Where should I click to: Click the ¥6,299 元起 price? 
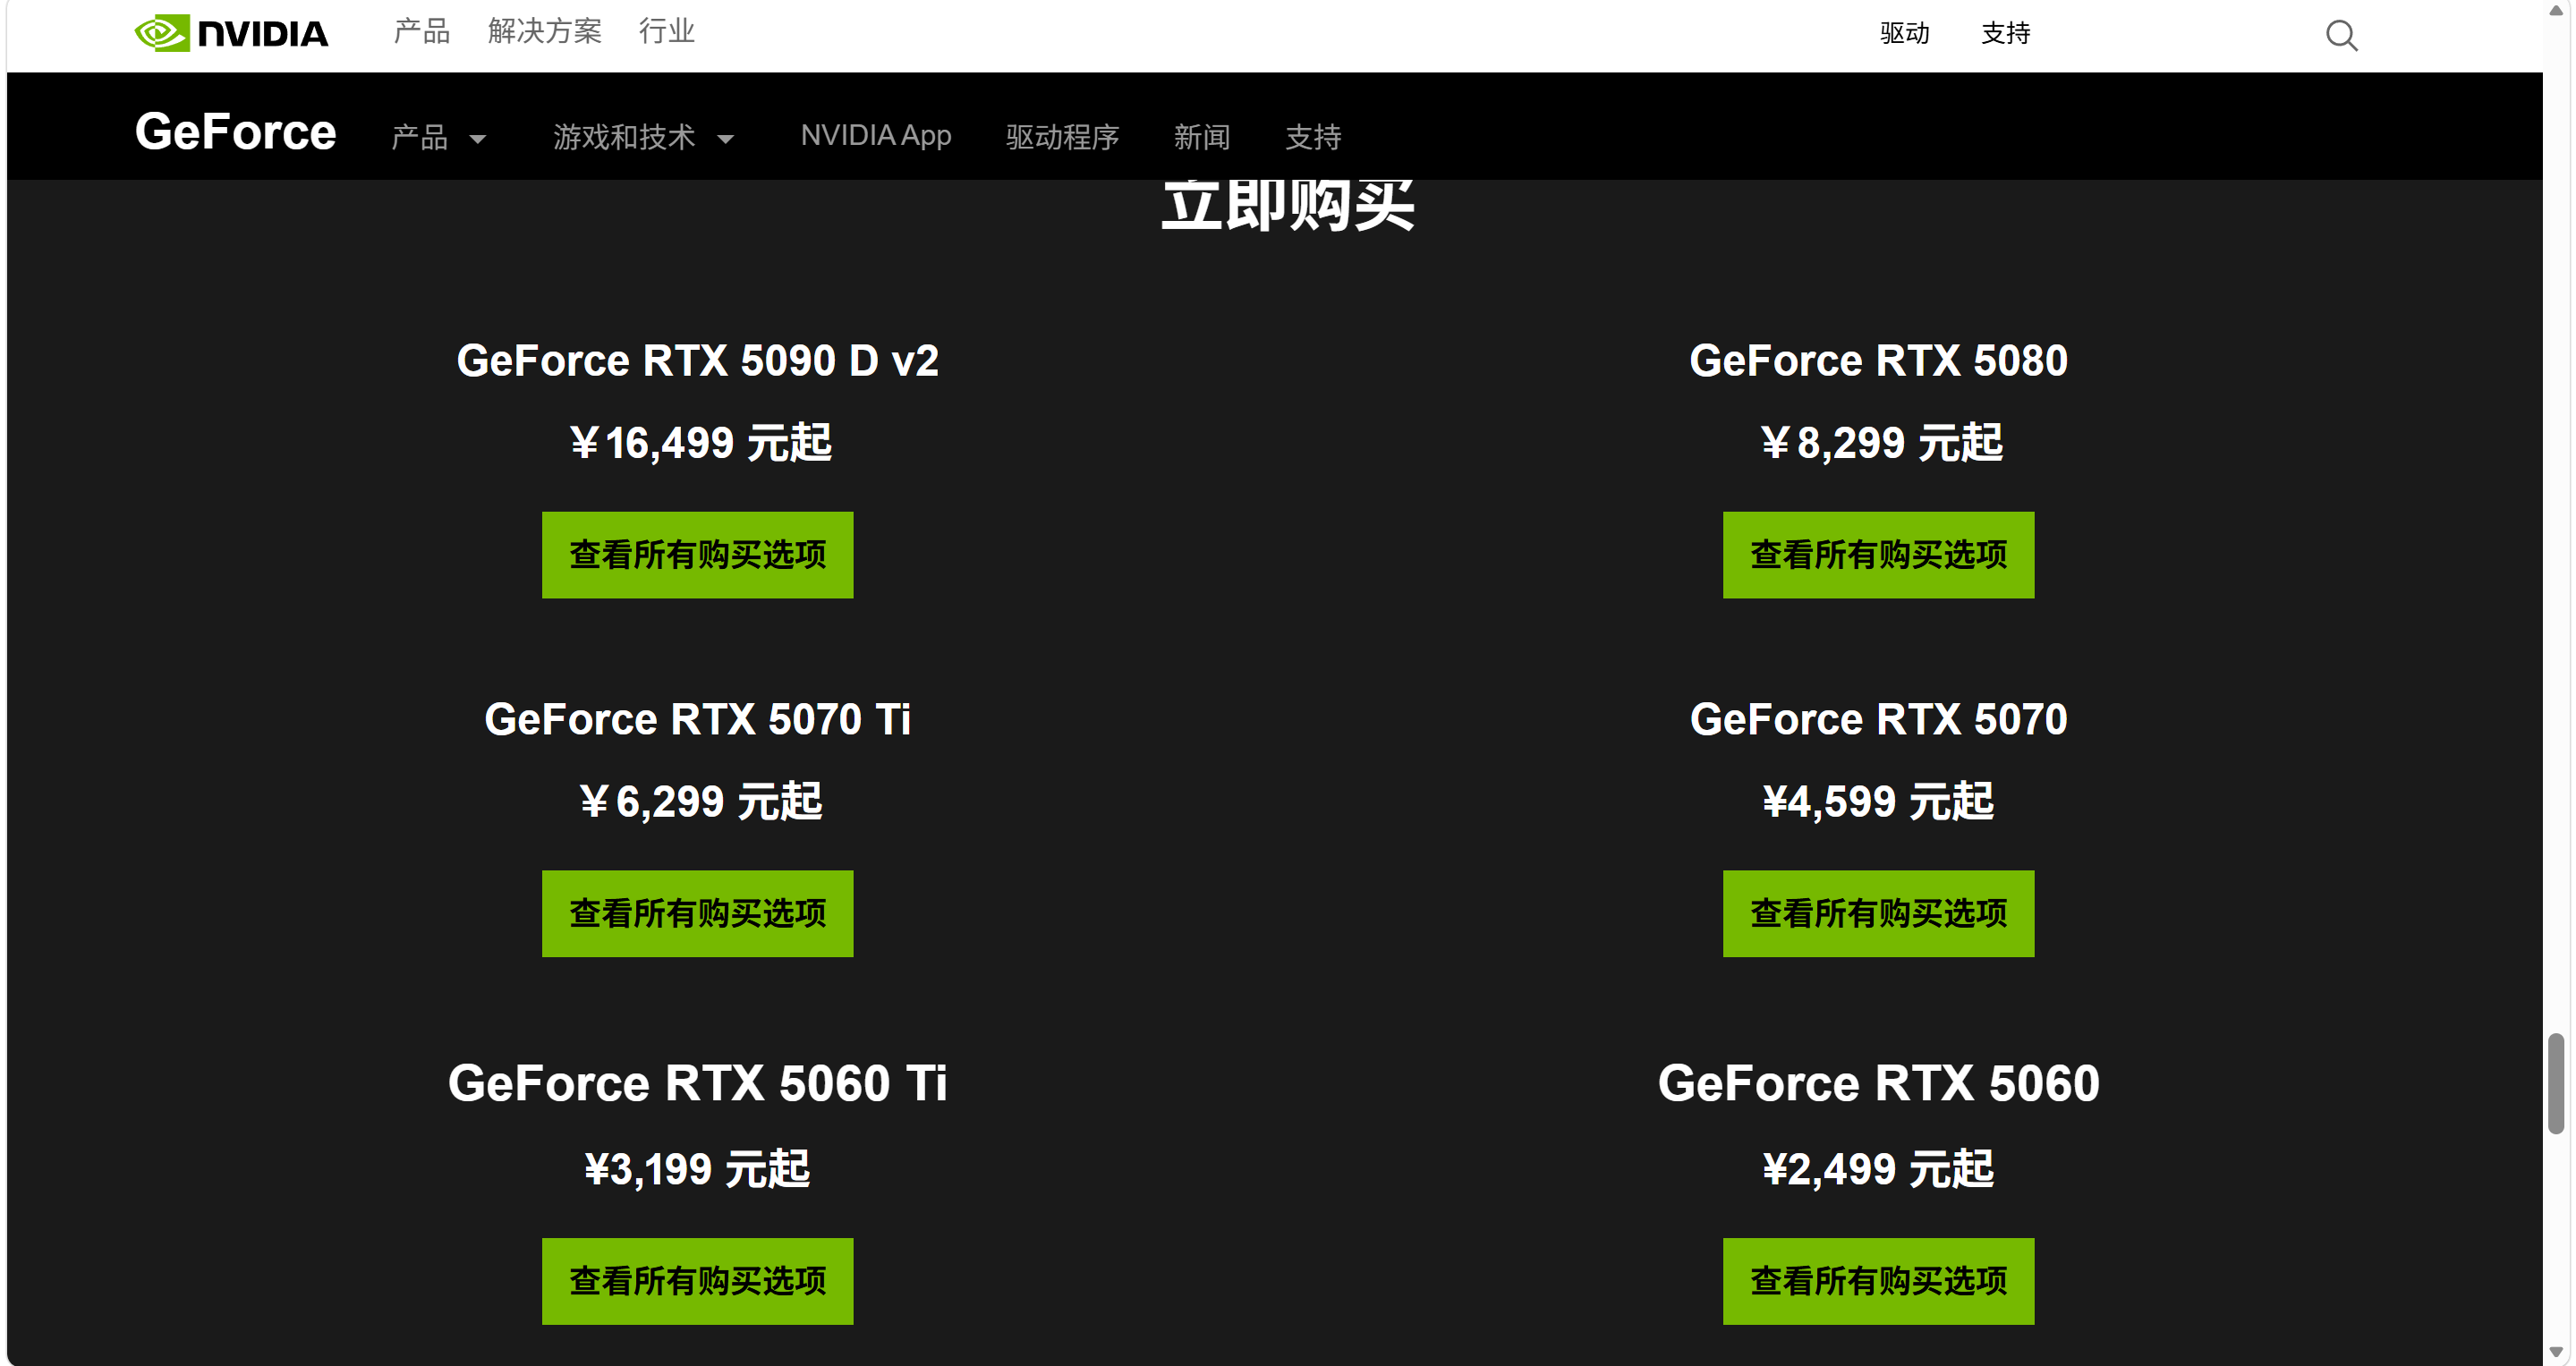(x=700, y=801)
